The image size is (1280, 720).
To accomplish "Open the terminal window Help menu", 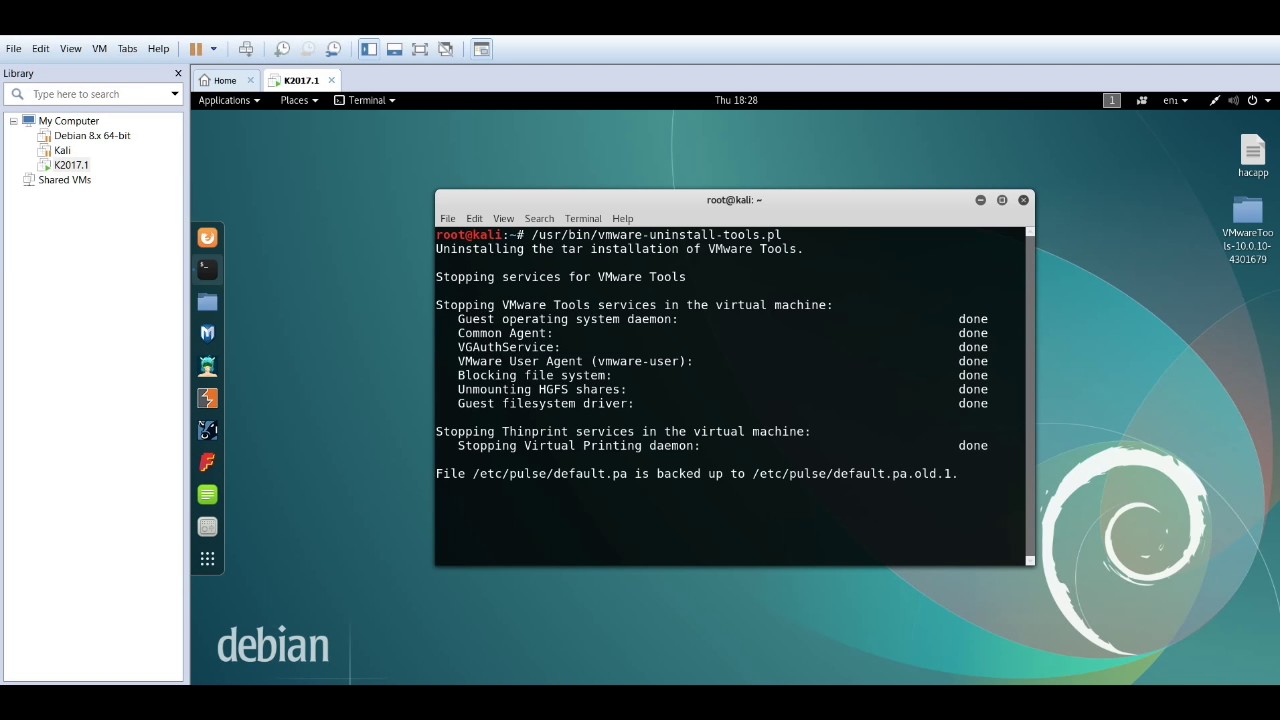I will click(x=623, y=218).
